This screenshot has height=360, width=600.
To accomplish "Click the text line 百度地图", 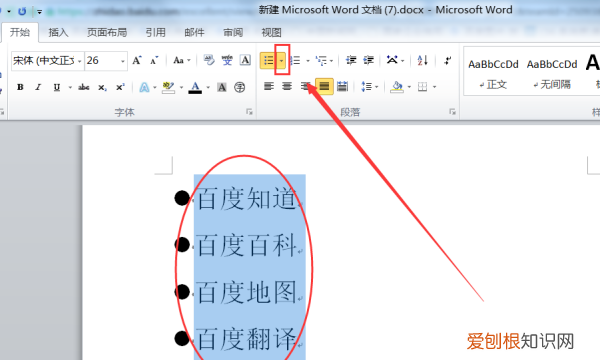I will (x=247, y=292).
